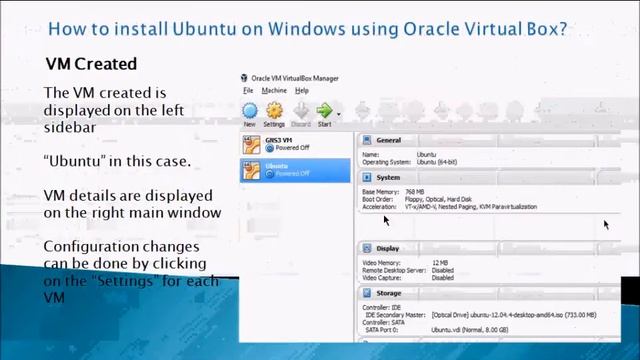
Task: Click the Ubuntu.vdi SATA disk entry
Action: [x=470, y=330]
